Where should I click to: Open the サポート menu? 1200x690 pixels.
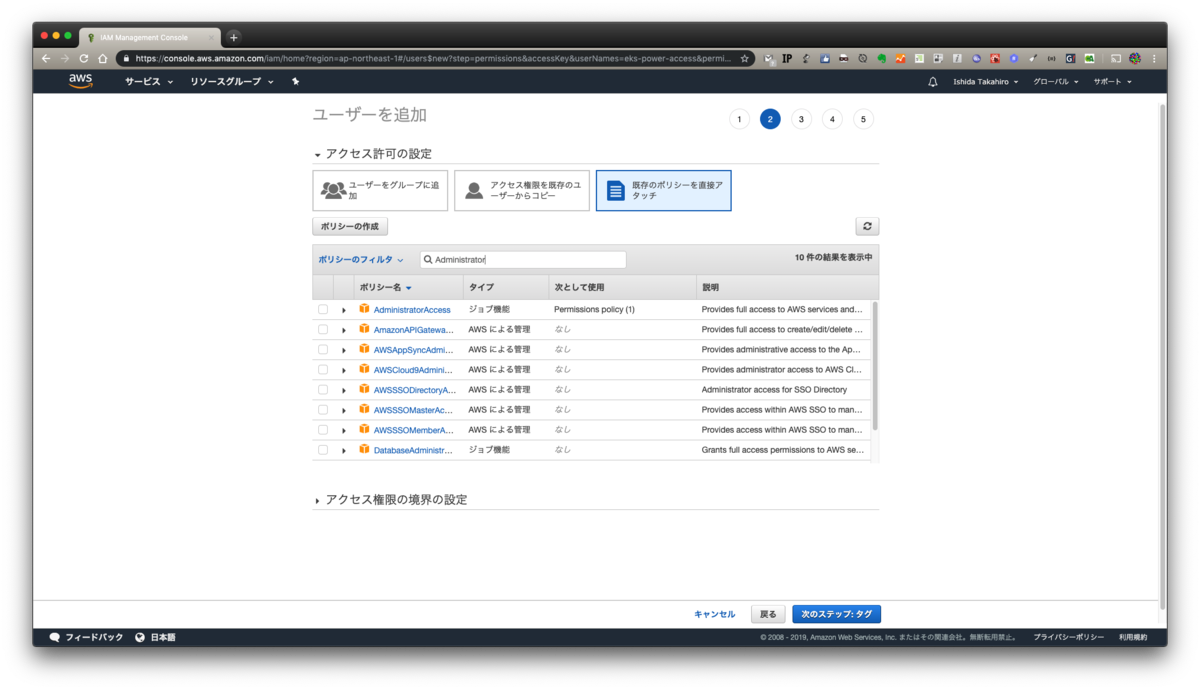(x=1112, y=82)
